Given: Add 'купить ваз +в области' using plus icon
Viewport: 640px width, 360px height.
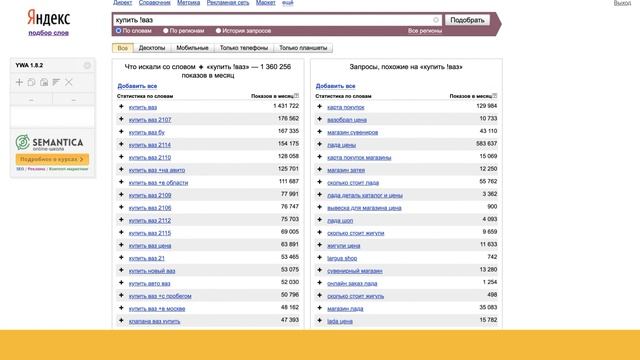Looking at the screenshot, I should (121, 182).
